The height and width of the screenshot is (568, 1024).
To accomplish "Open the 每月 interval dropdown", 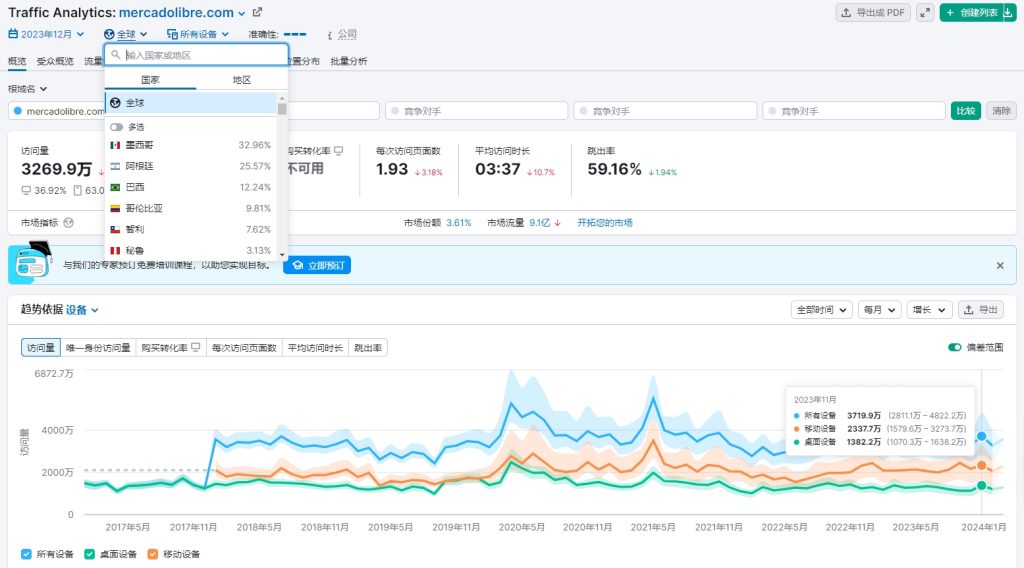I will pyautogui.click(x=880, y=309).
